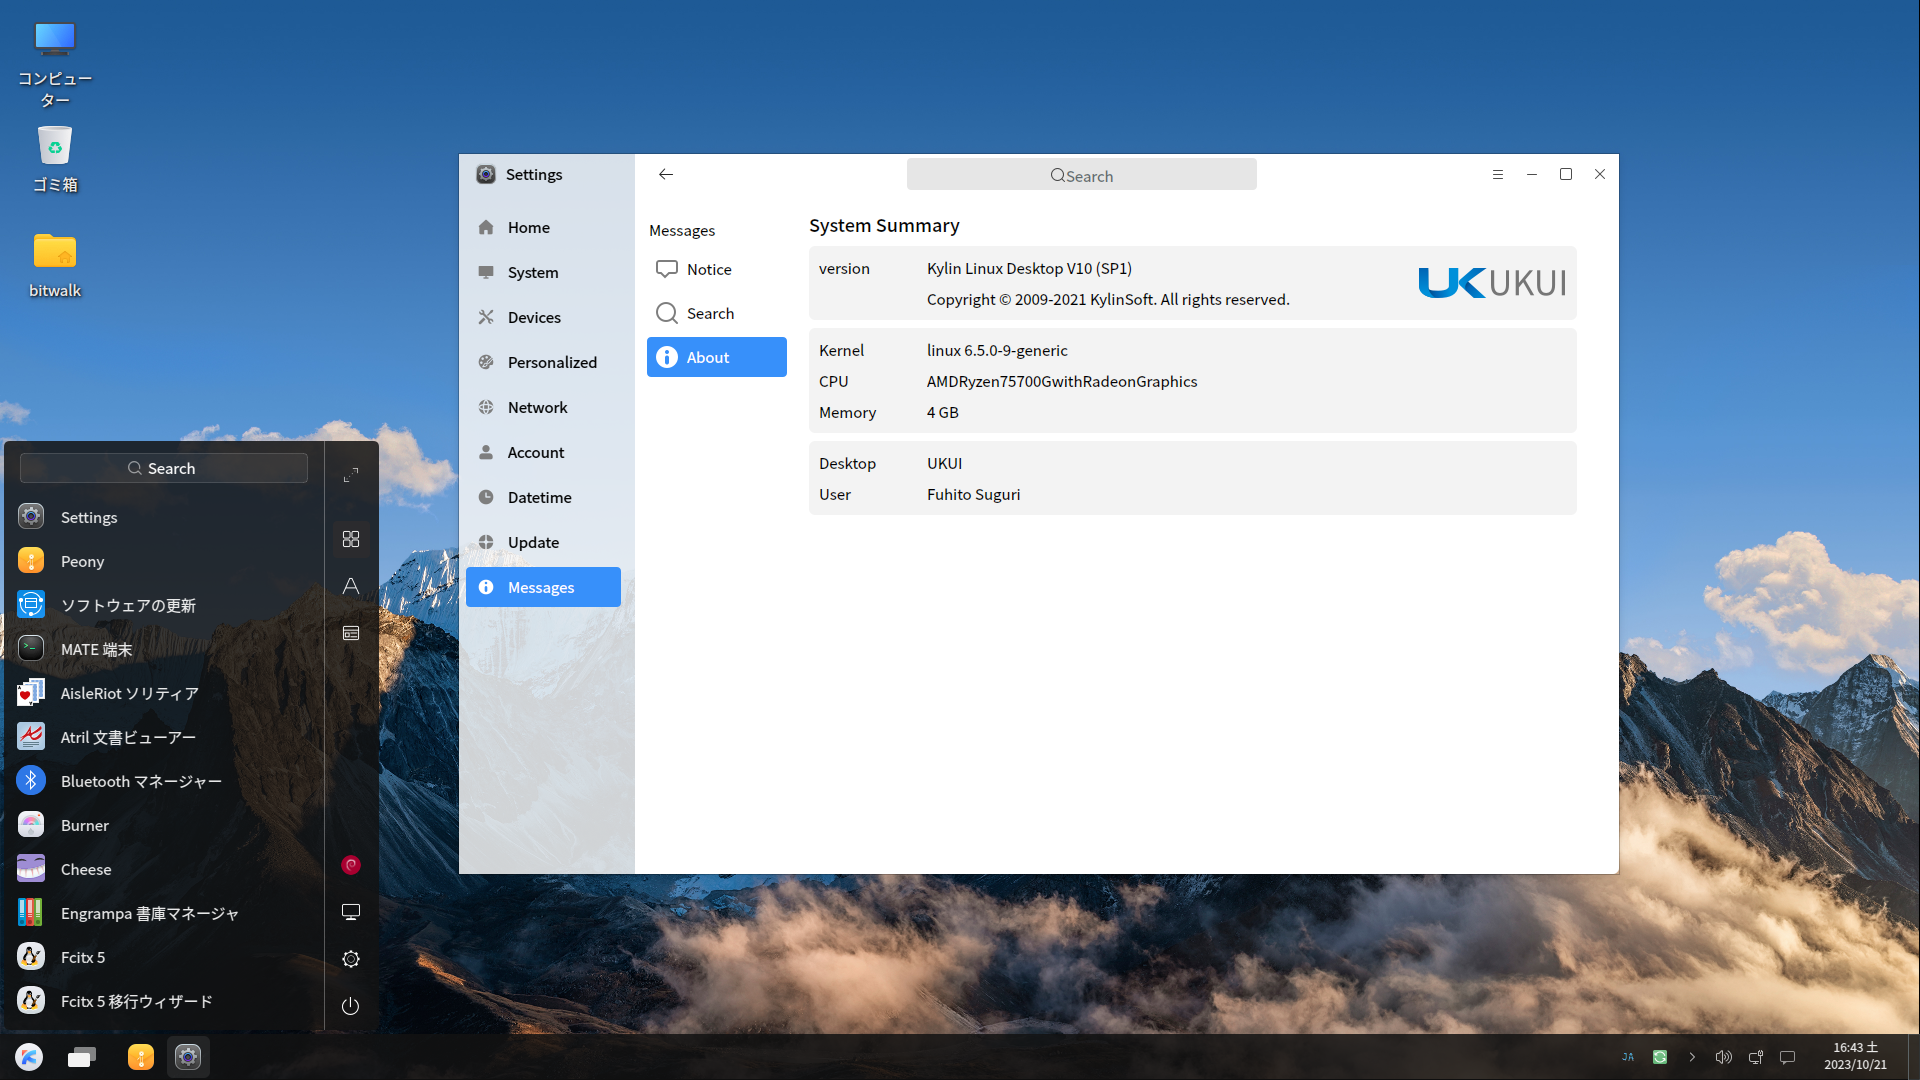The image size is (1920, 1080).
Task: Launch MATE terminal from app list
Action: 96,649
